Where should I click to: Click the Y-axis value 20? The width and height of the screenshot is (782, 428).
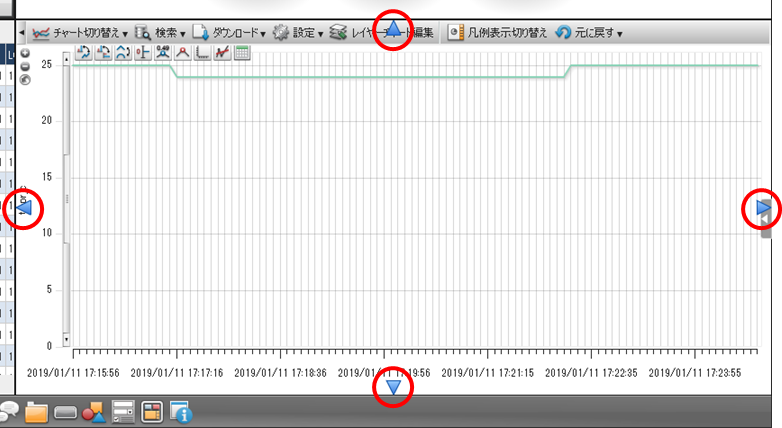(x=46, y=121)
